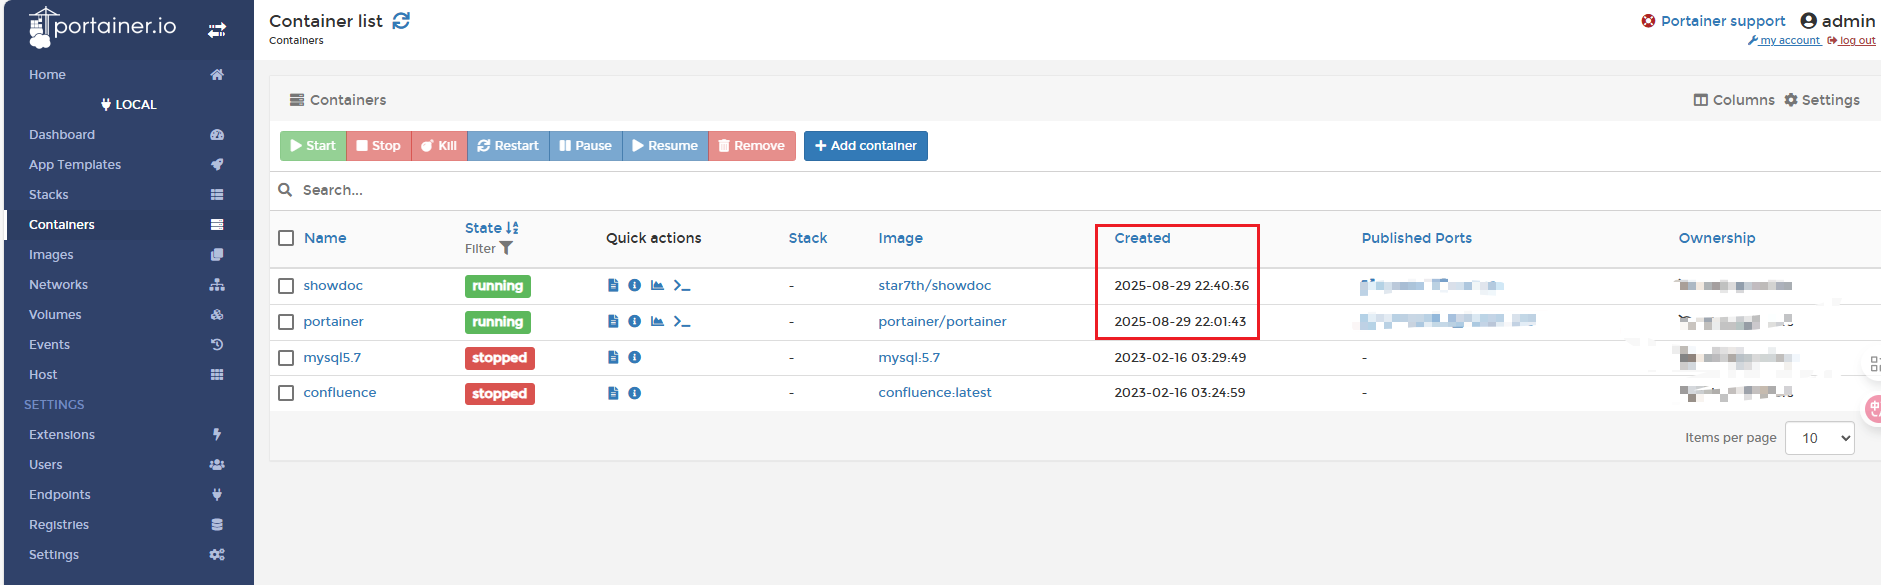Sort by Name column header
1881x585 pixels.
pos(325,238)
